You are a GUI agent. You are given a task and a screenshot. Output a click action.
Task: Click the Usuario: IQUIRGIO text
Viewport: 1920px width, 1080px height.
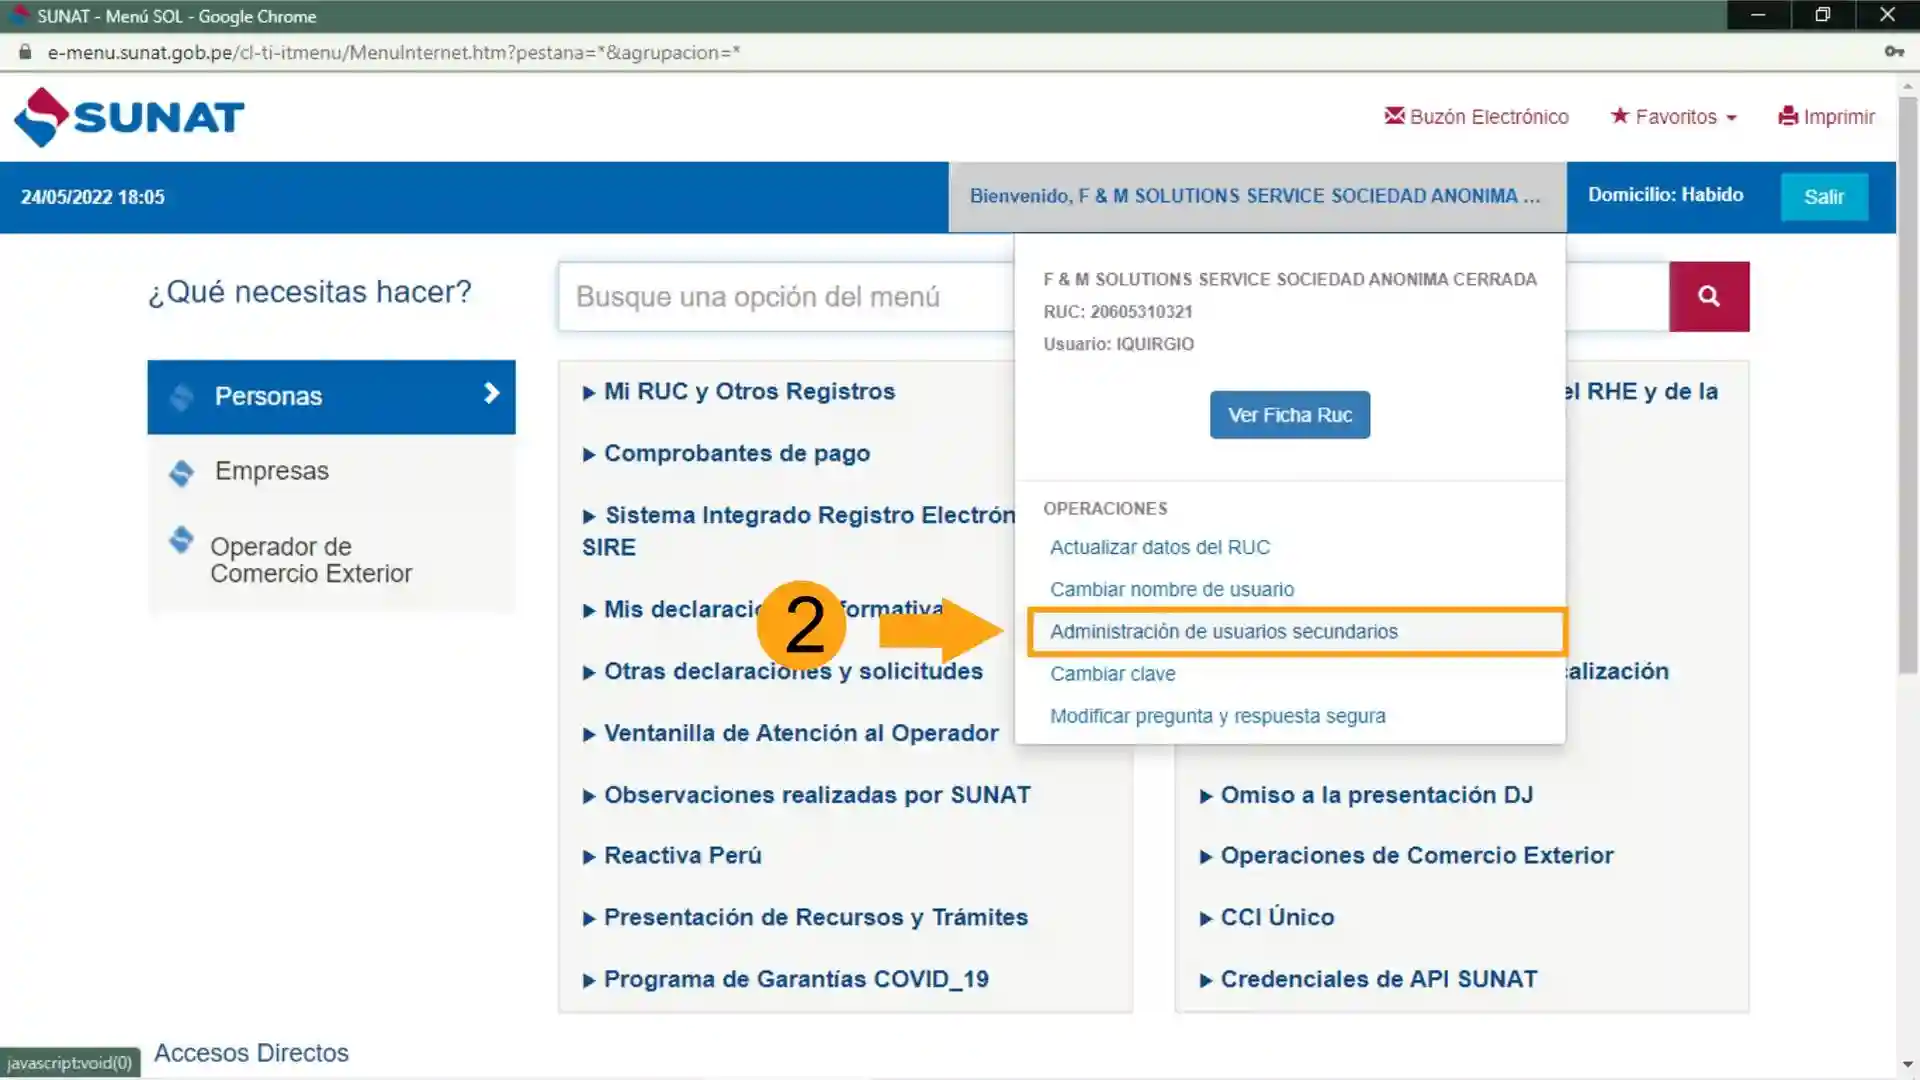pos(1118,344)
